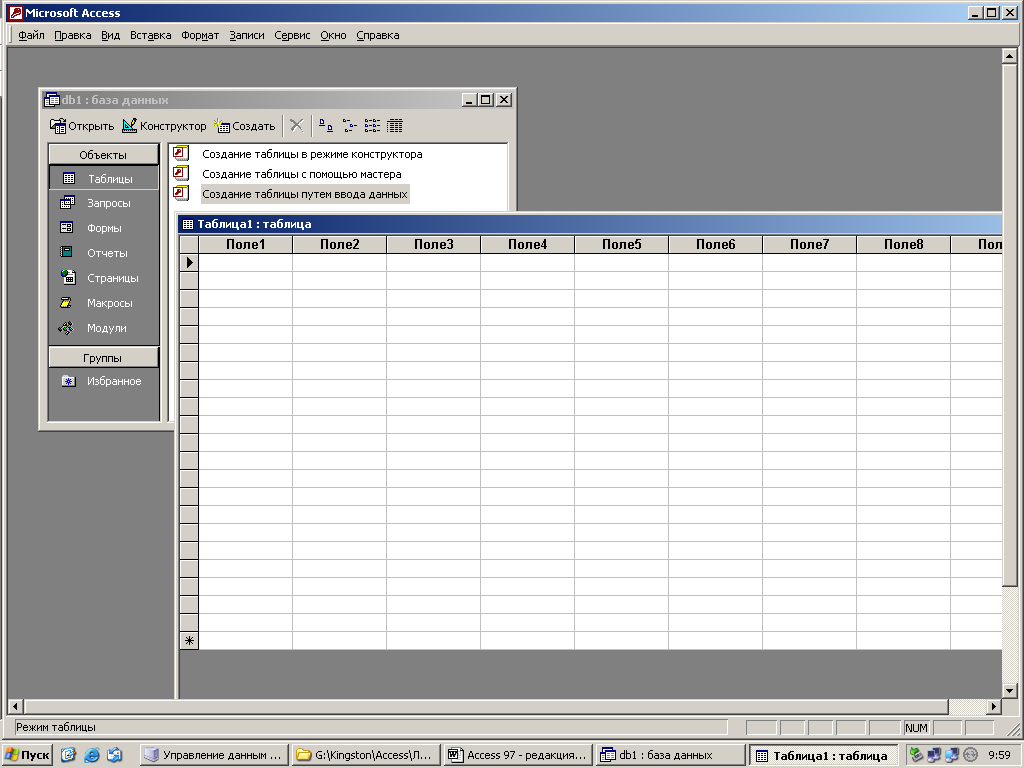Viewport: 1024px width, 768px height.
Task: Click the Создать button in db1 window
Action: point(246,126)
